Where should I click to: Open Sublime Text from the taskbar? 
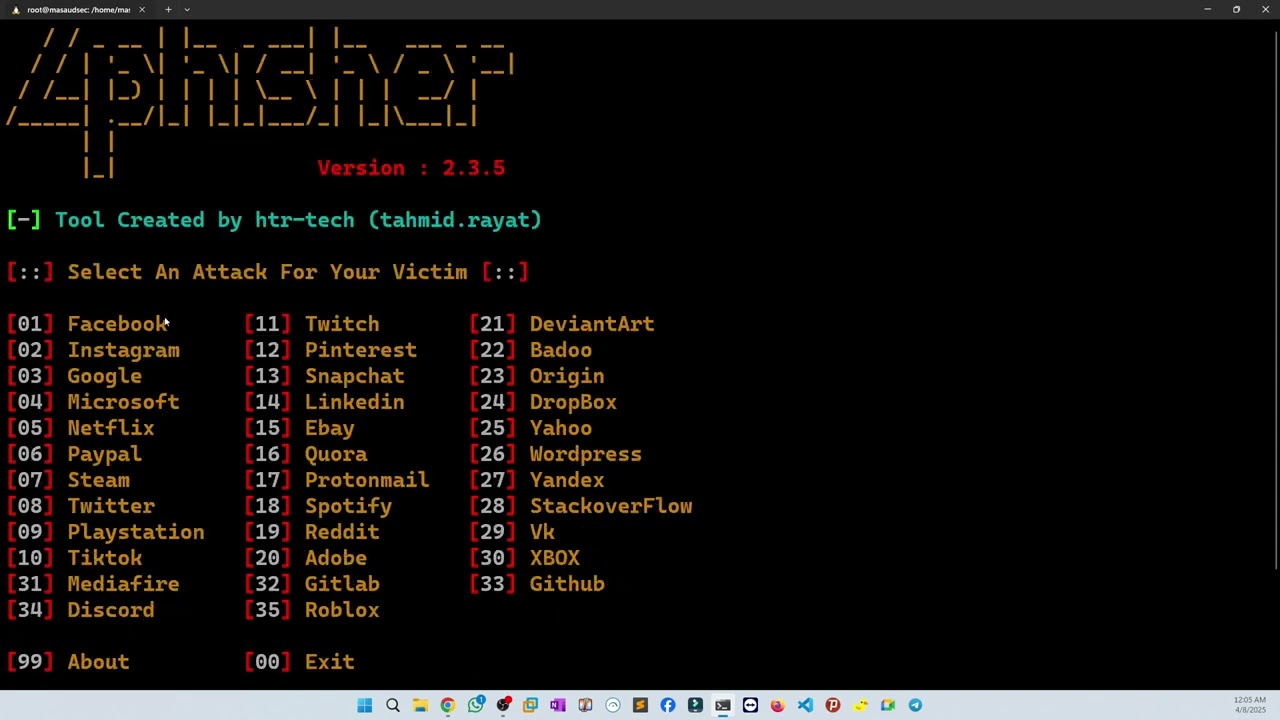(640, 705)
